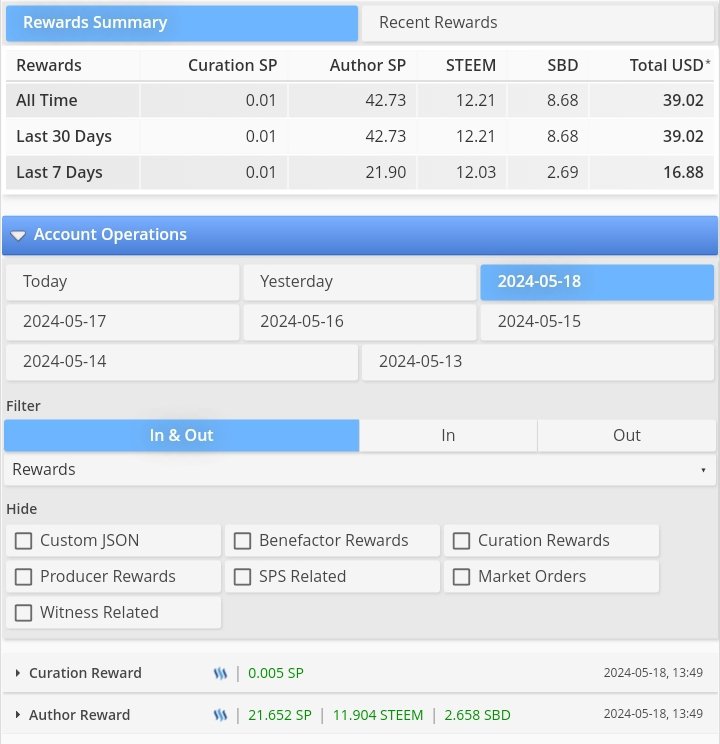Click the All Time 39.02 total

[x=683, y=100]
